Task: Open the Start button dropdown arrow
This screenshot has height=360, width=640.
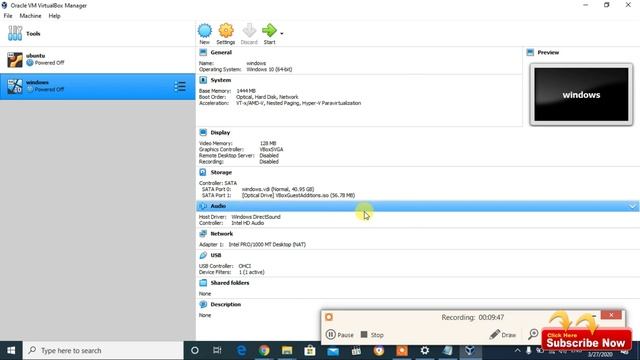Action: coord(282,33)
